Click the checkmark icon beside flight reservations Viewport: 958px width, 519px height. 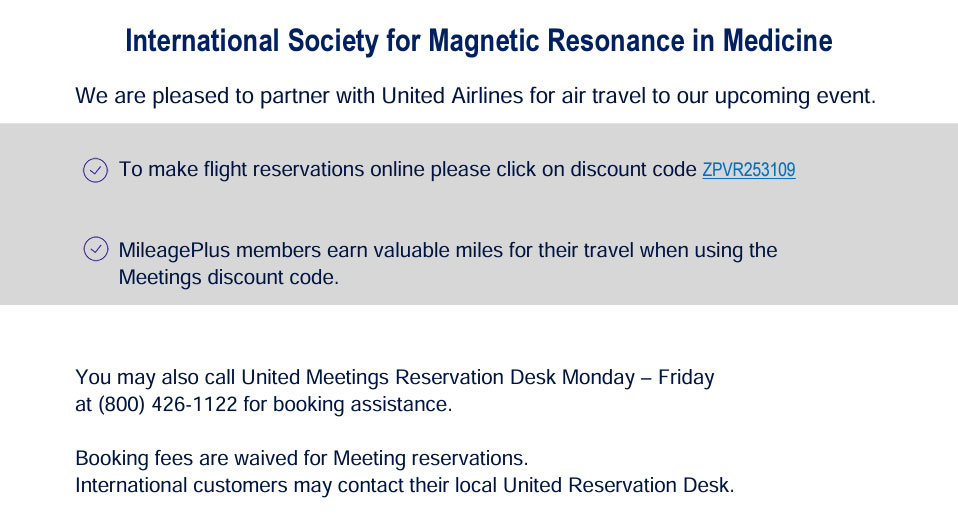[x=95, y=170]
